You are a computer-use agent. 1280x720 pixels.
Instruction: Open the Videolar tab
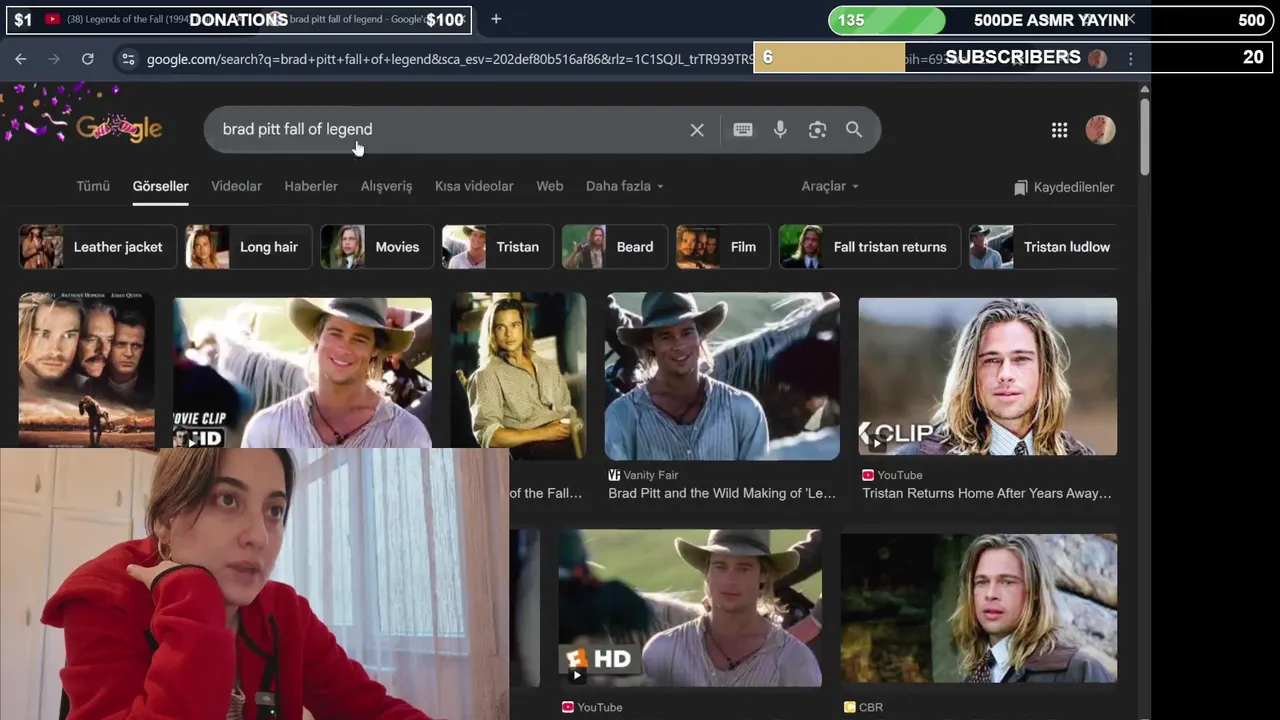[236, 186]
